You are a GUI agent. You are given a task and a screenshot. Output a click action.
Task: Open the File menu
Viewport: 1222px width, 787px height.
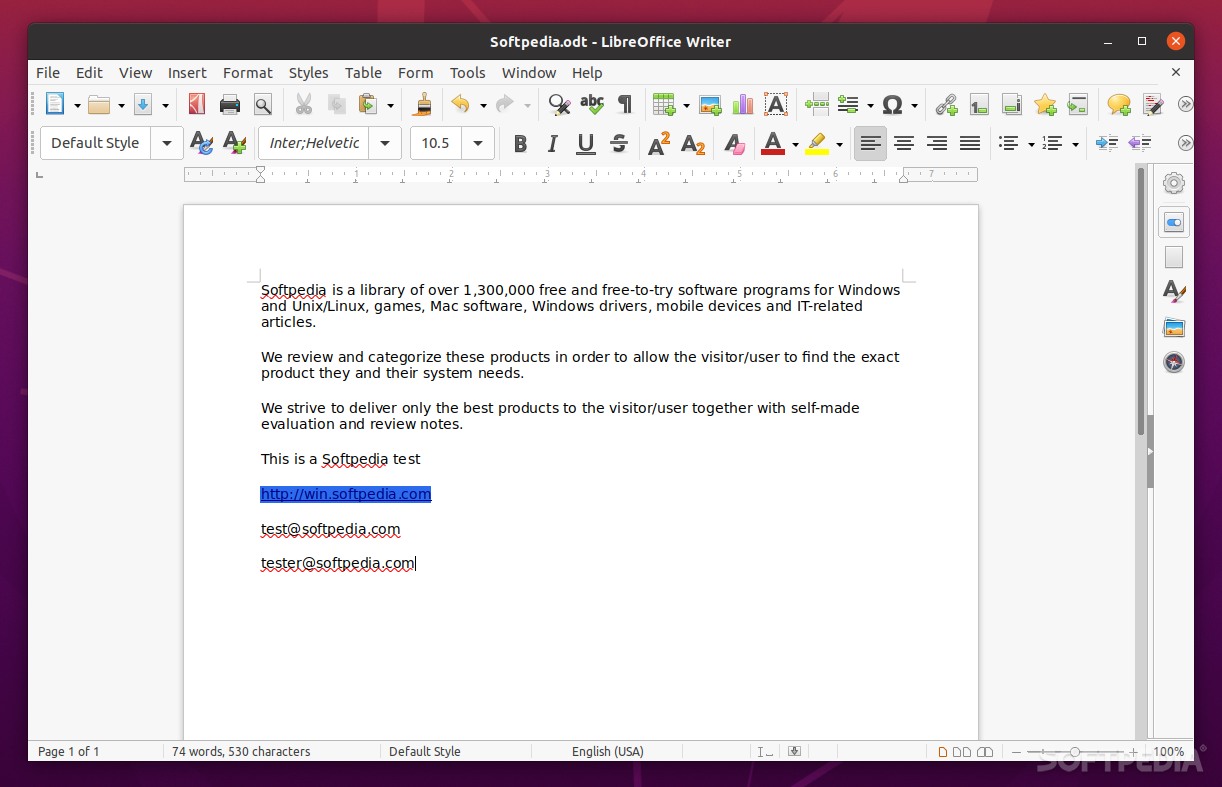coord(48,72)
